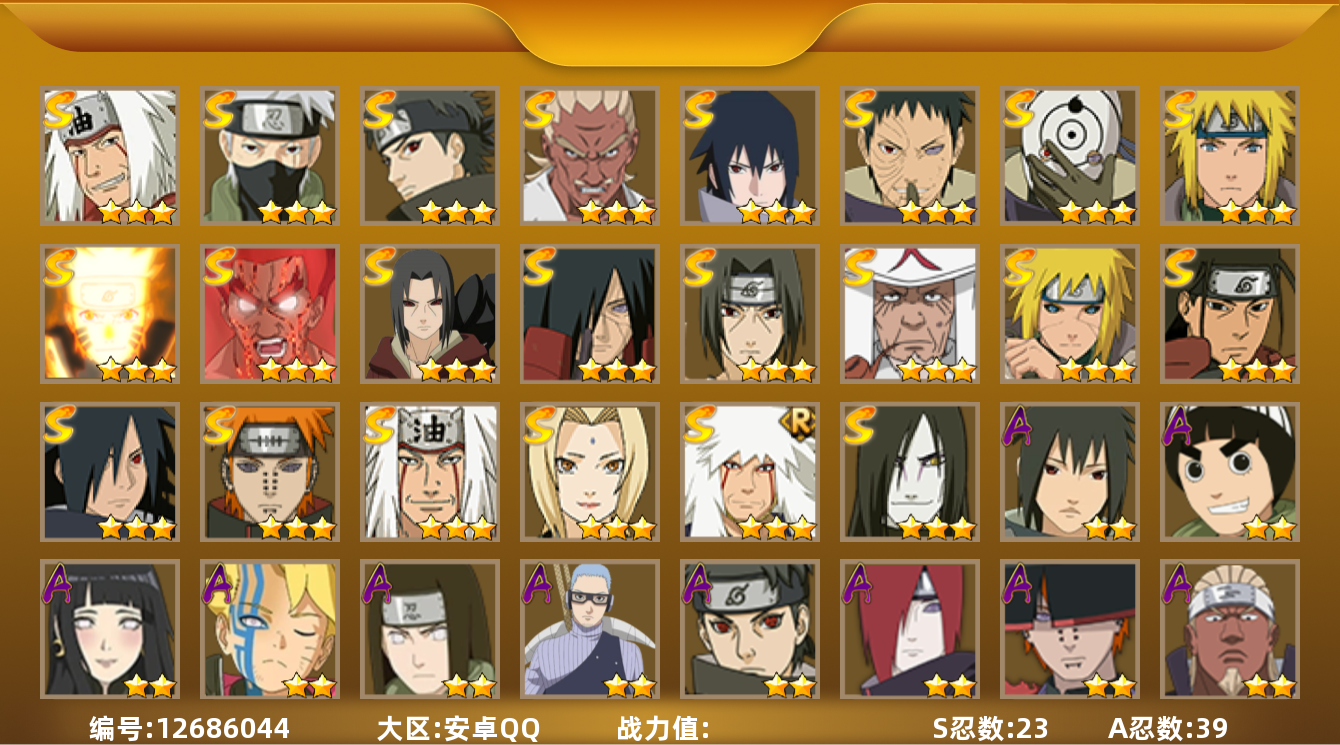
Task: Select the red-haired Nagato A-rank portrait
Action: pos(909,629)
